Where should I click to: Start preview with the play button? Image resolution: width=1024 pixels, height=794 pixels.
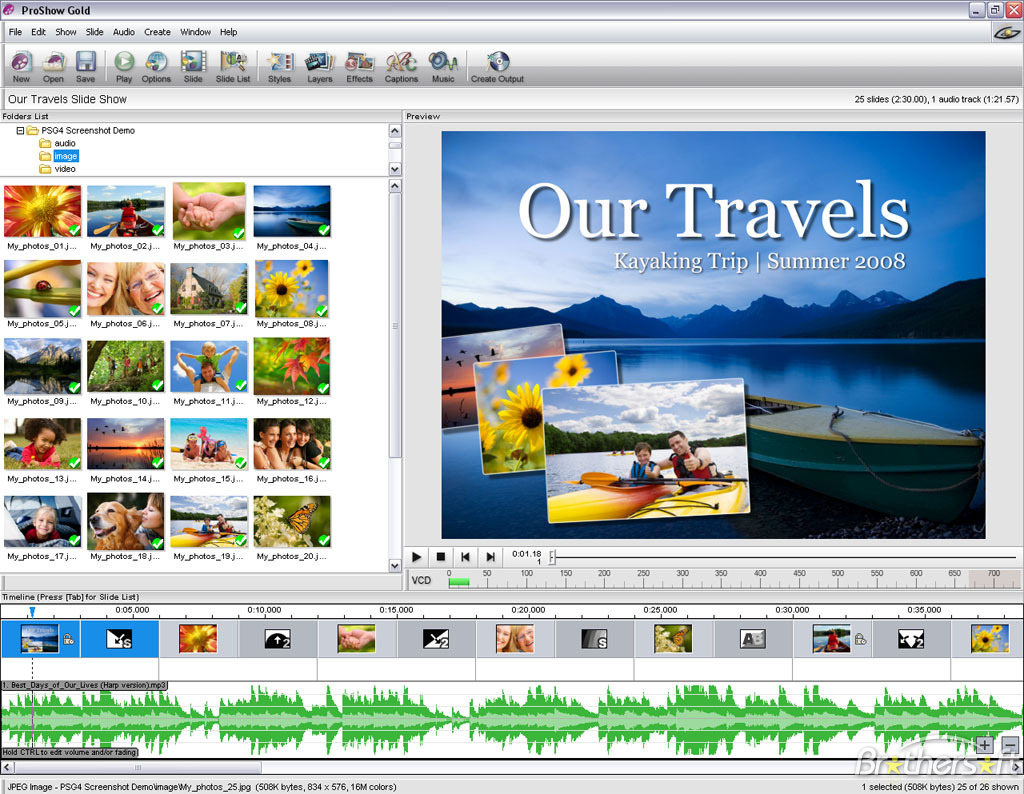[416, 557]
